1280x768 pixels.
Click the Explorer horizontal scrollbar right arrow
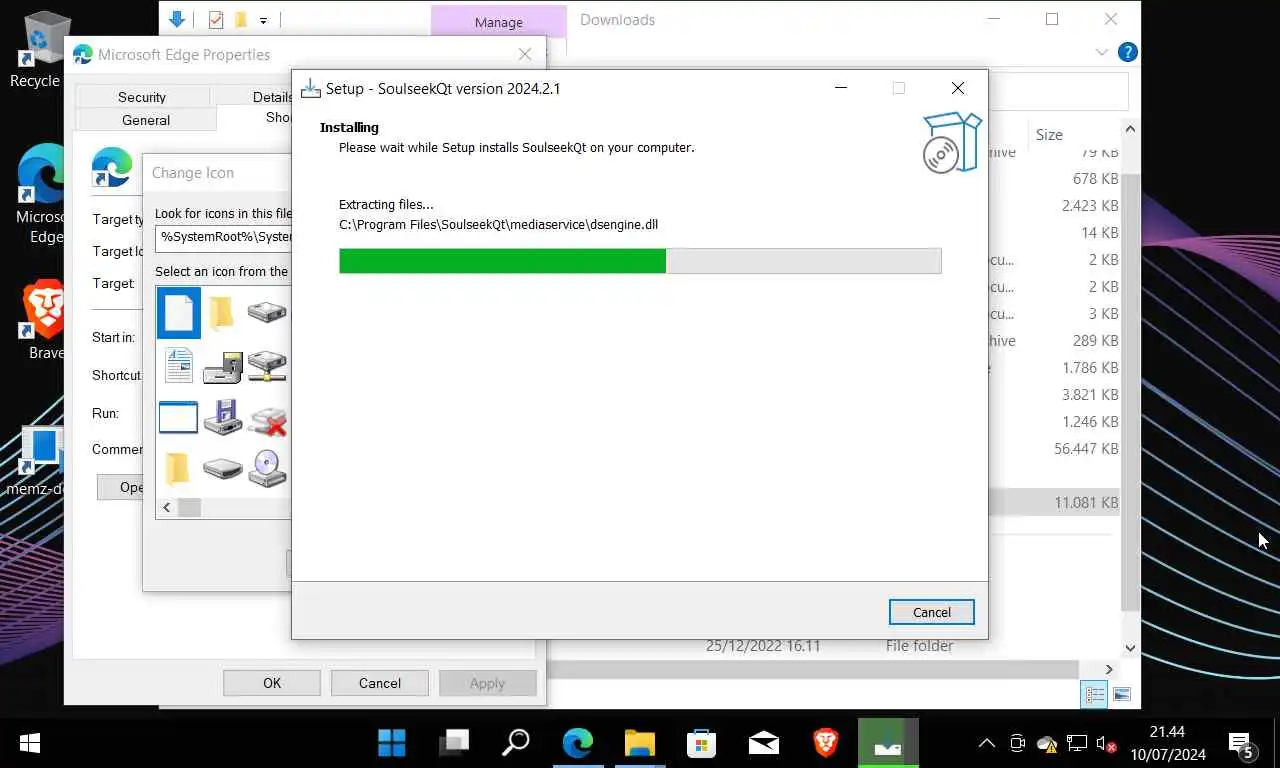(x=1109, y=669)
